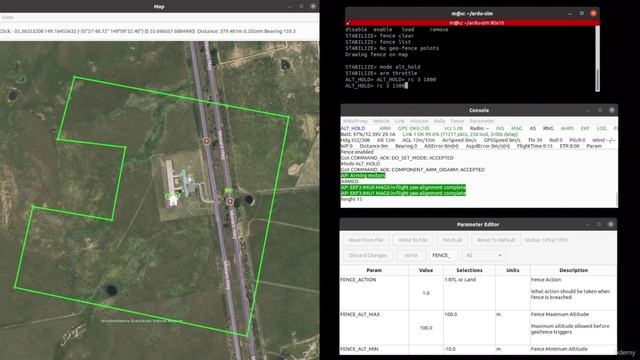Image resolution: width=640 pixels, height=360 pixels.
Task: Open the View menu in Map window
Action: pos(7,18)
